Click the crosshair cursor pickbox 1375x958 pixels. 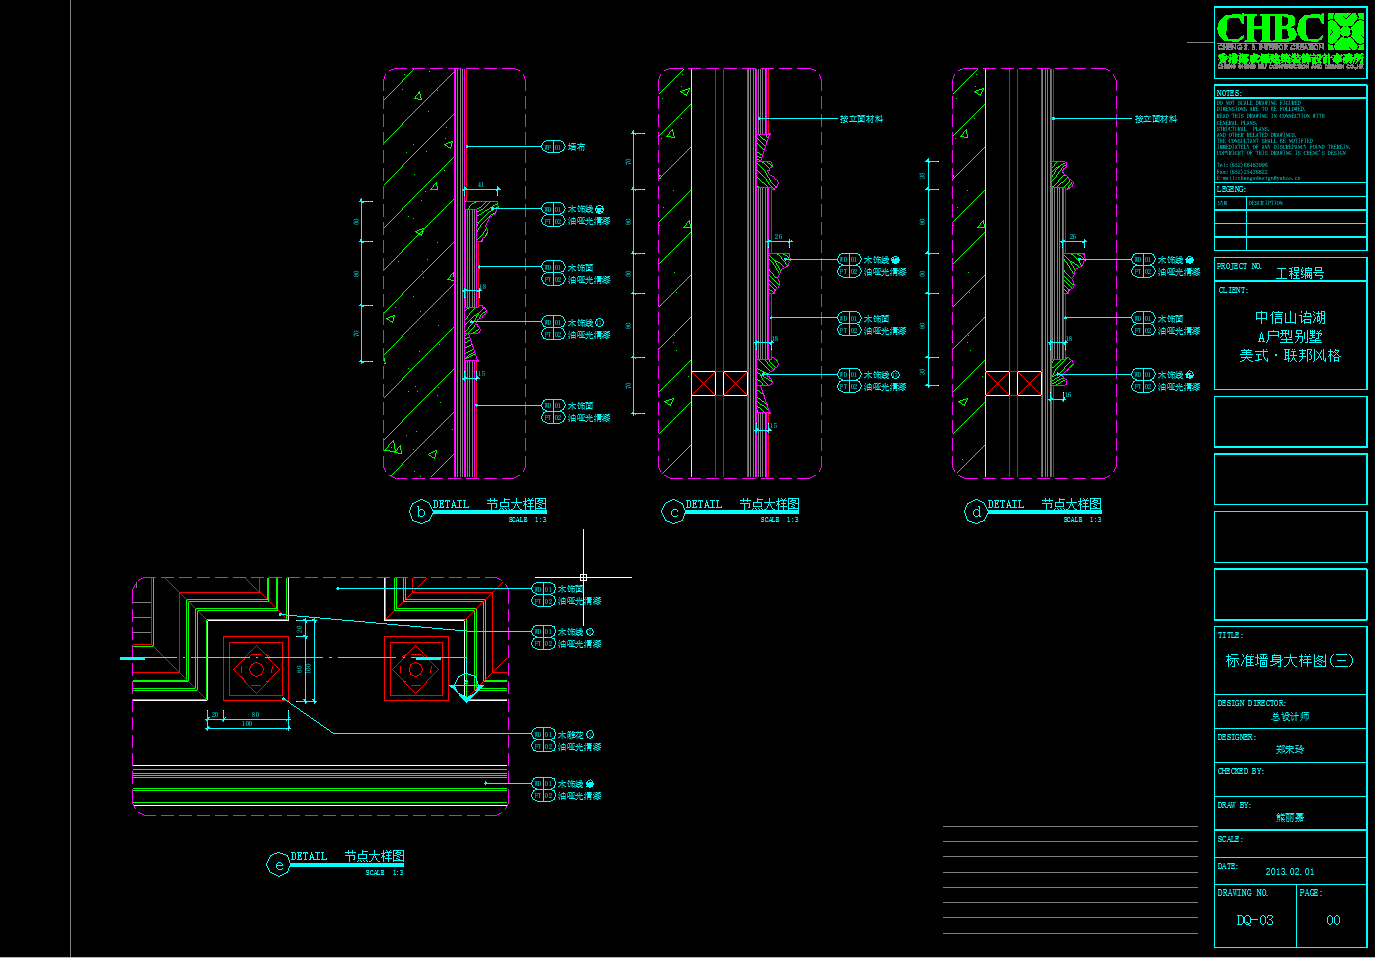[x=583, y=577]
